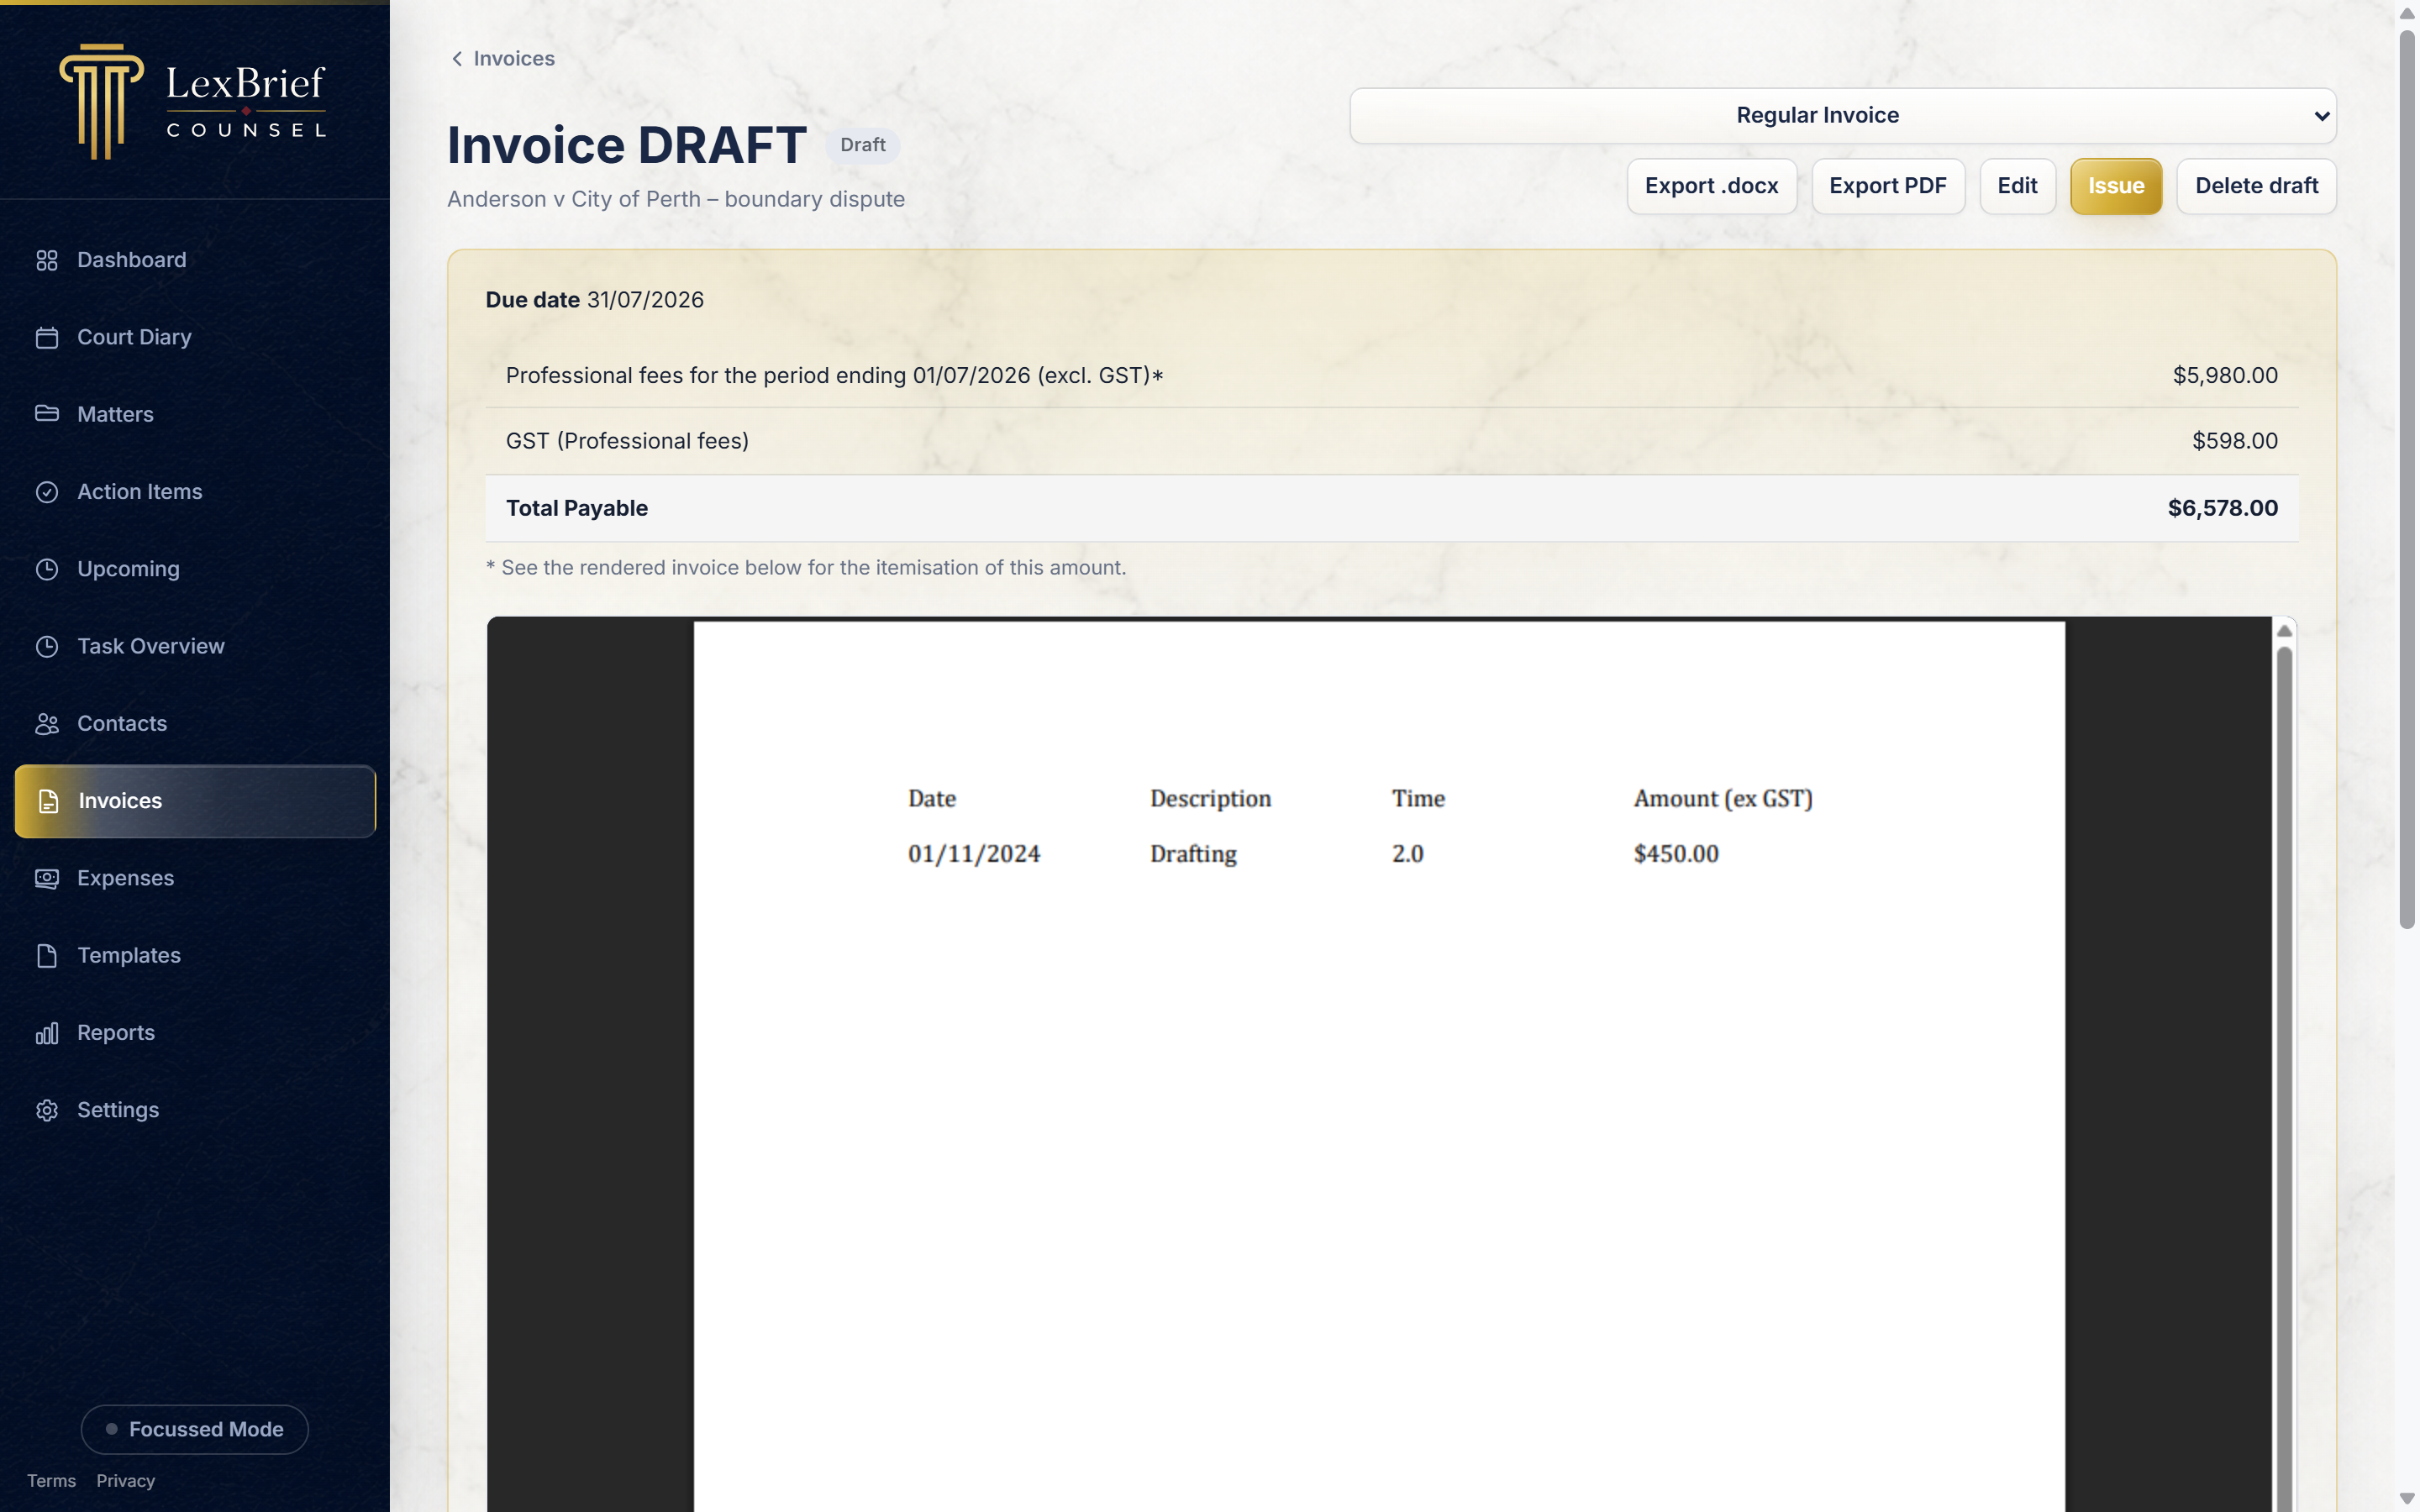Click the Total Payable row
This screenshot has height=1512, width=2420.
(1391, 508)
